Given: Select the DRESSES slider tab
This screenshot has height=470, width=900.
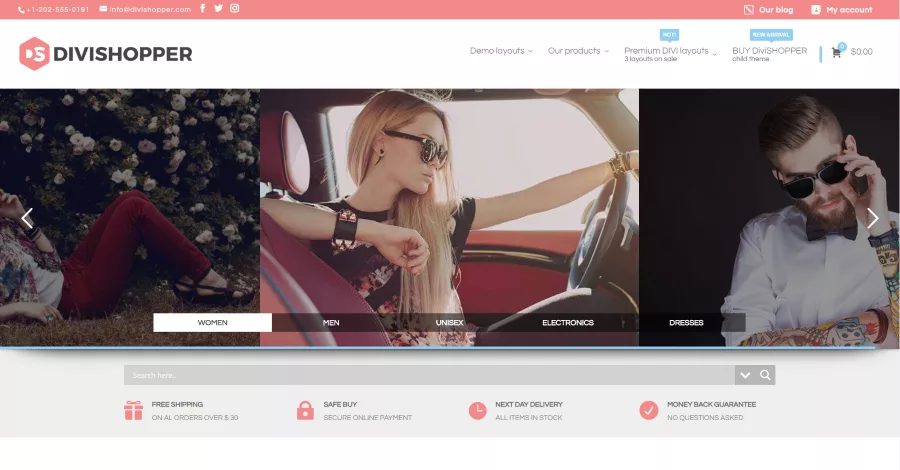Looking at the screenshot, I should click(686, 323).
